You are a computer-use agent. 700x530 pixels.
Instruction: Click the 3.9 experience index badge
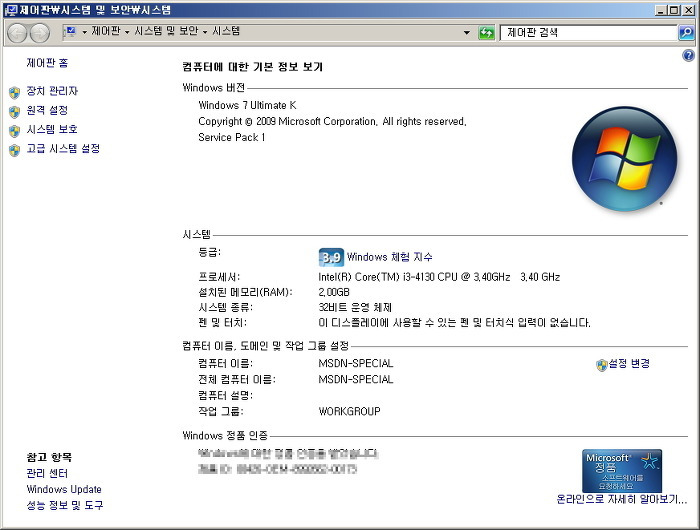click(x=331, y=257)
